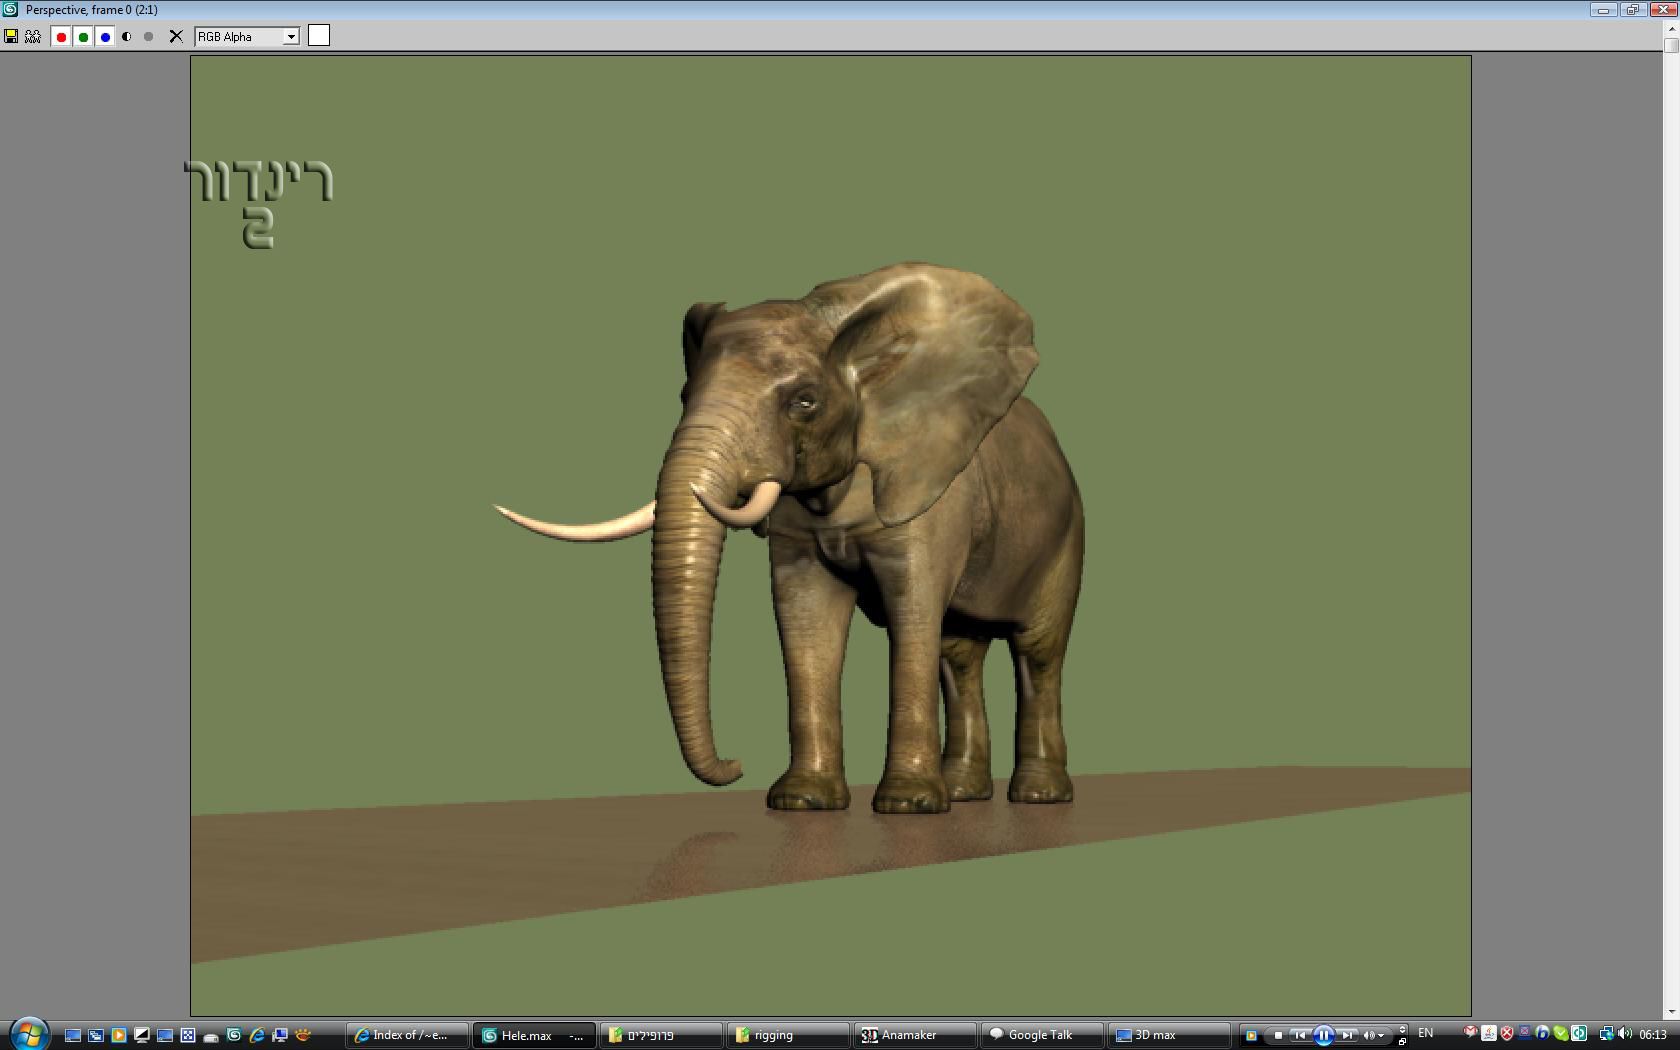Switch to Hele.max taskbar window
Viewport: 1680px width, 1050px height.
coord(533,1035)
